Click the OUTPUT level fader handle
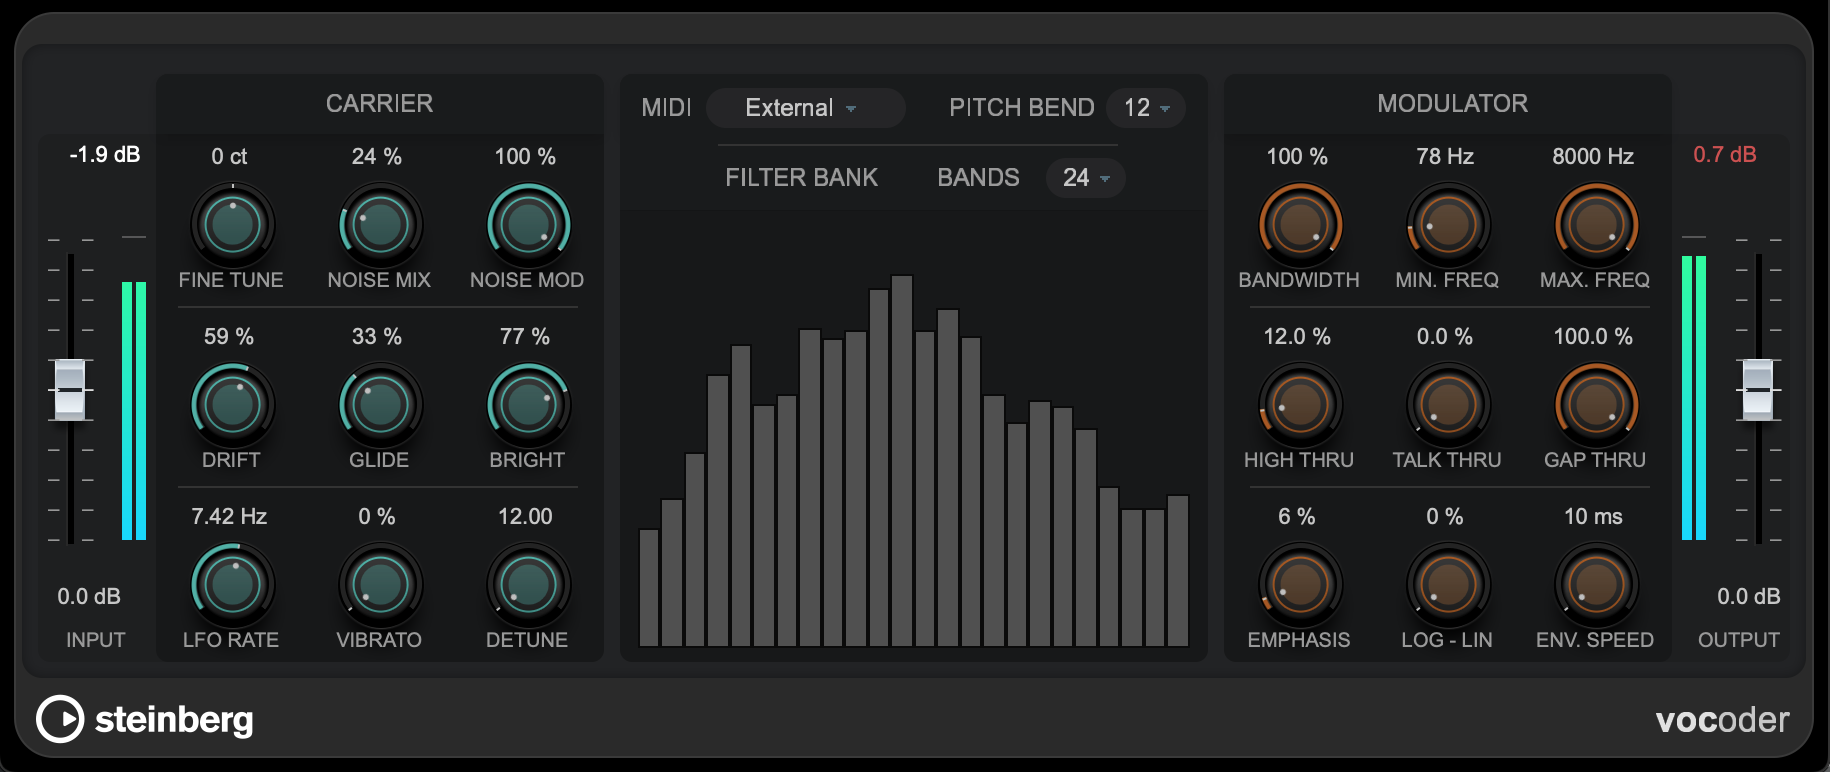The width and height of the screenshot is (1830, 772). click(1758, 389)
